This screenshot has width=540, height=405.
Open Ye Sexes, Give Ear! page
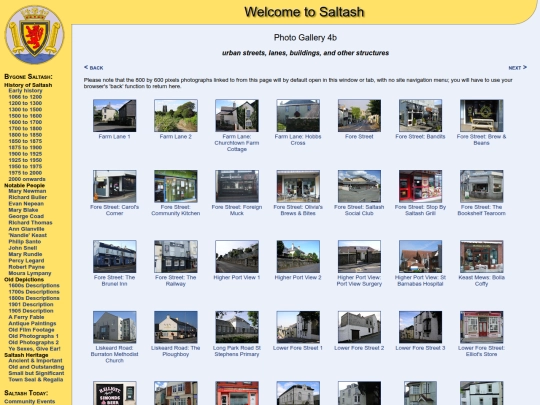tap(34, 349)
